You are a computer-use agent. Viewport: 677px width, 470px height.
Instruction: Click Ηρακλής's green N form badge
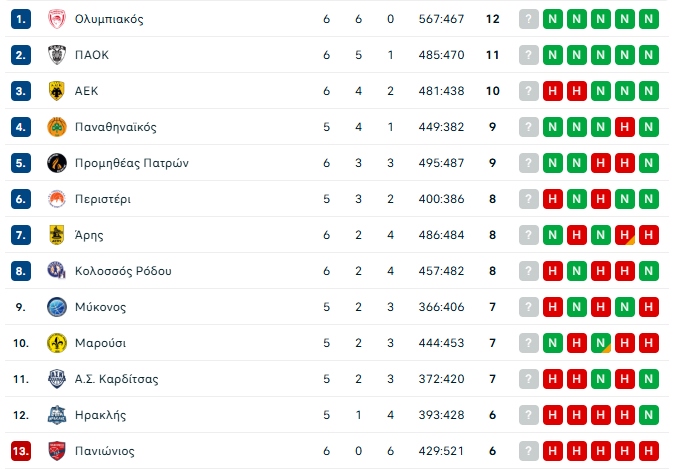[649, 415]
